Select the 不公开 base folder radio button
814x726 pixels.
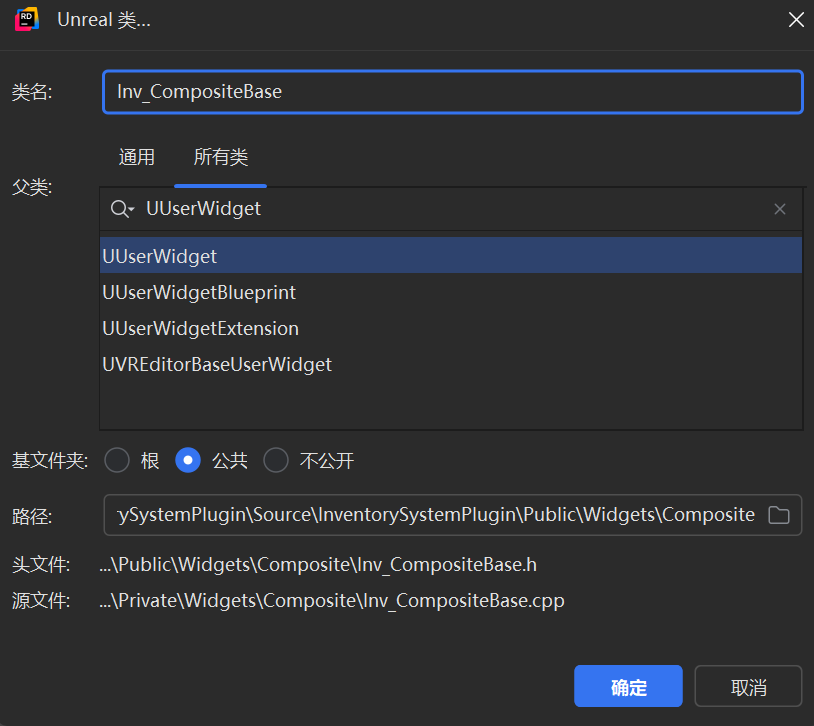(x=276, y=460)
